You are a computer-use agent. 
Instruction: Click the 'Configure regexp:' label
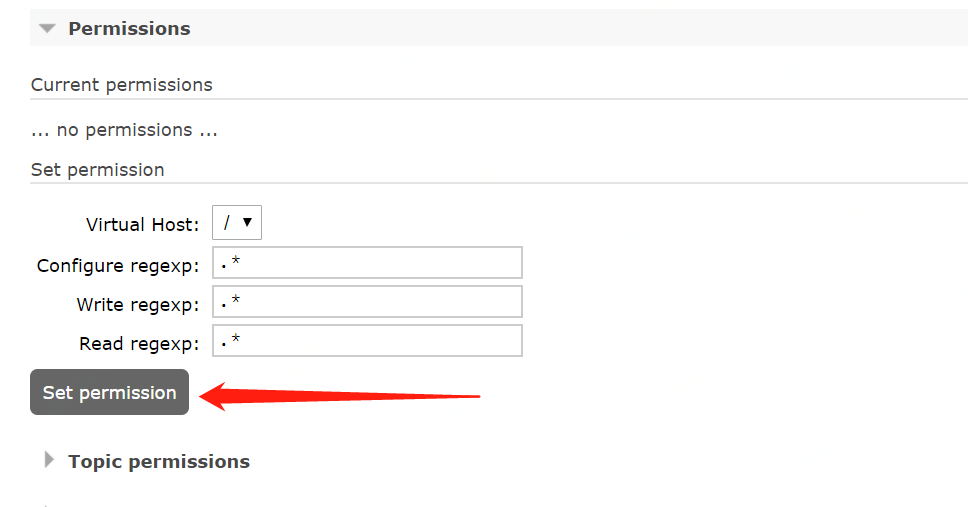(118, 266)
